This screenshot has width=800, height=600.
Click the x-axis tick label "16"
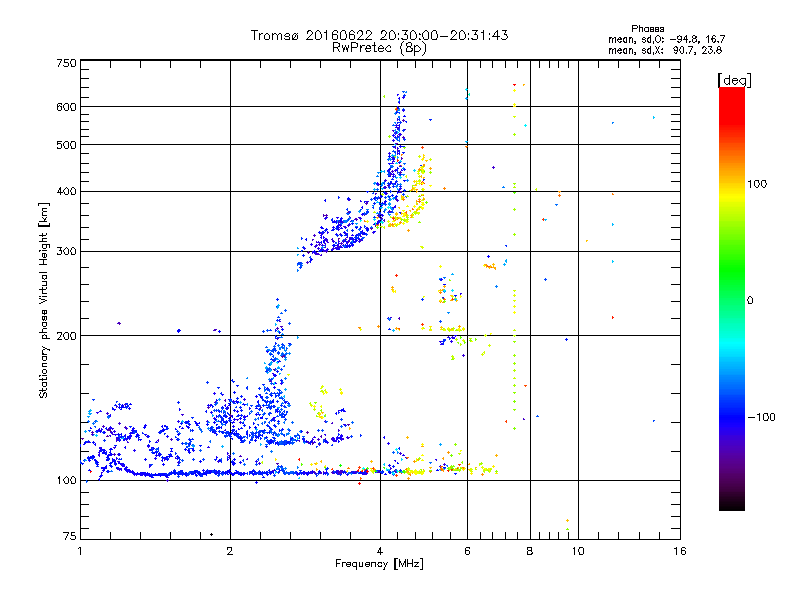pos(680,551)
